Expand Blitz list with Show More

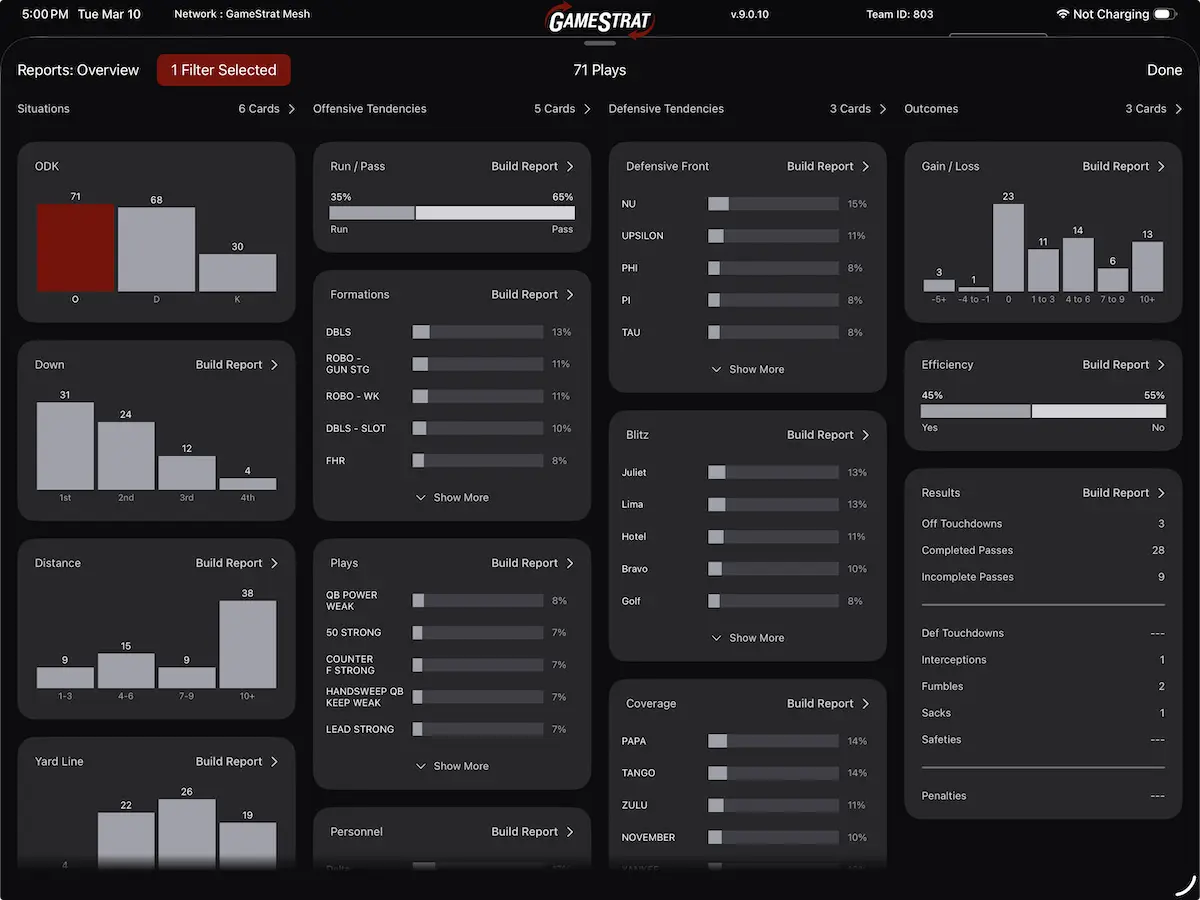pos(747,638)
